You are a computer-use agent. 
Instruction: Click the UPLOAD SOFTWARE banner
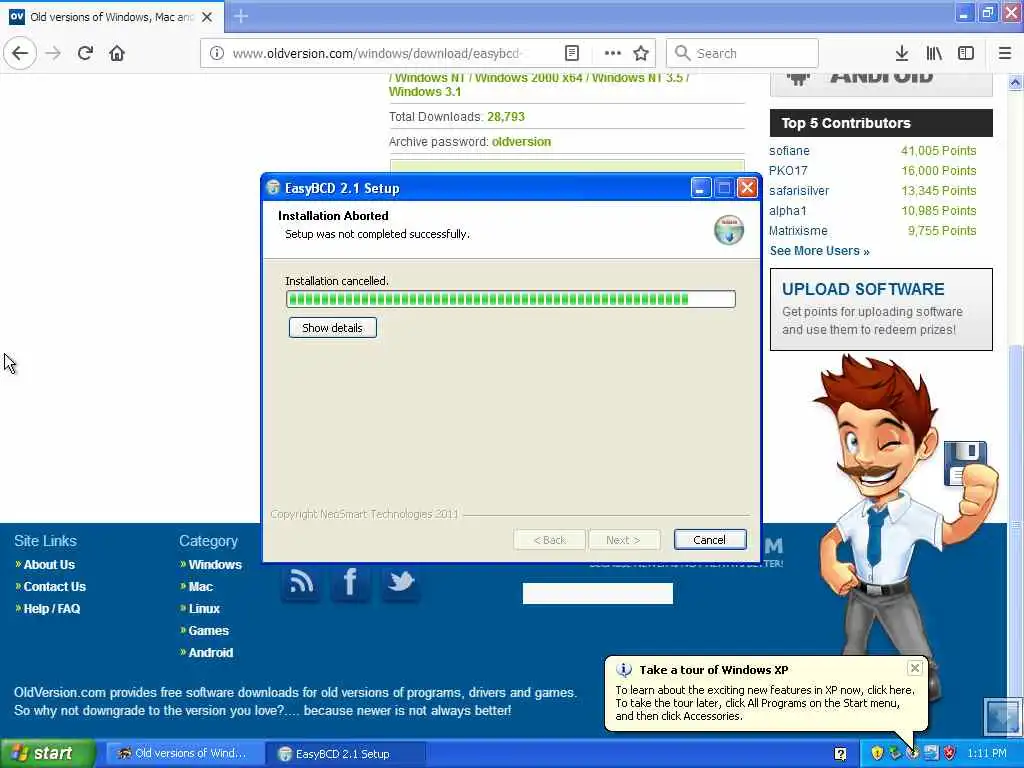881,309
